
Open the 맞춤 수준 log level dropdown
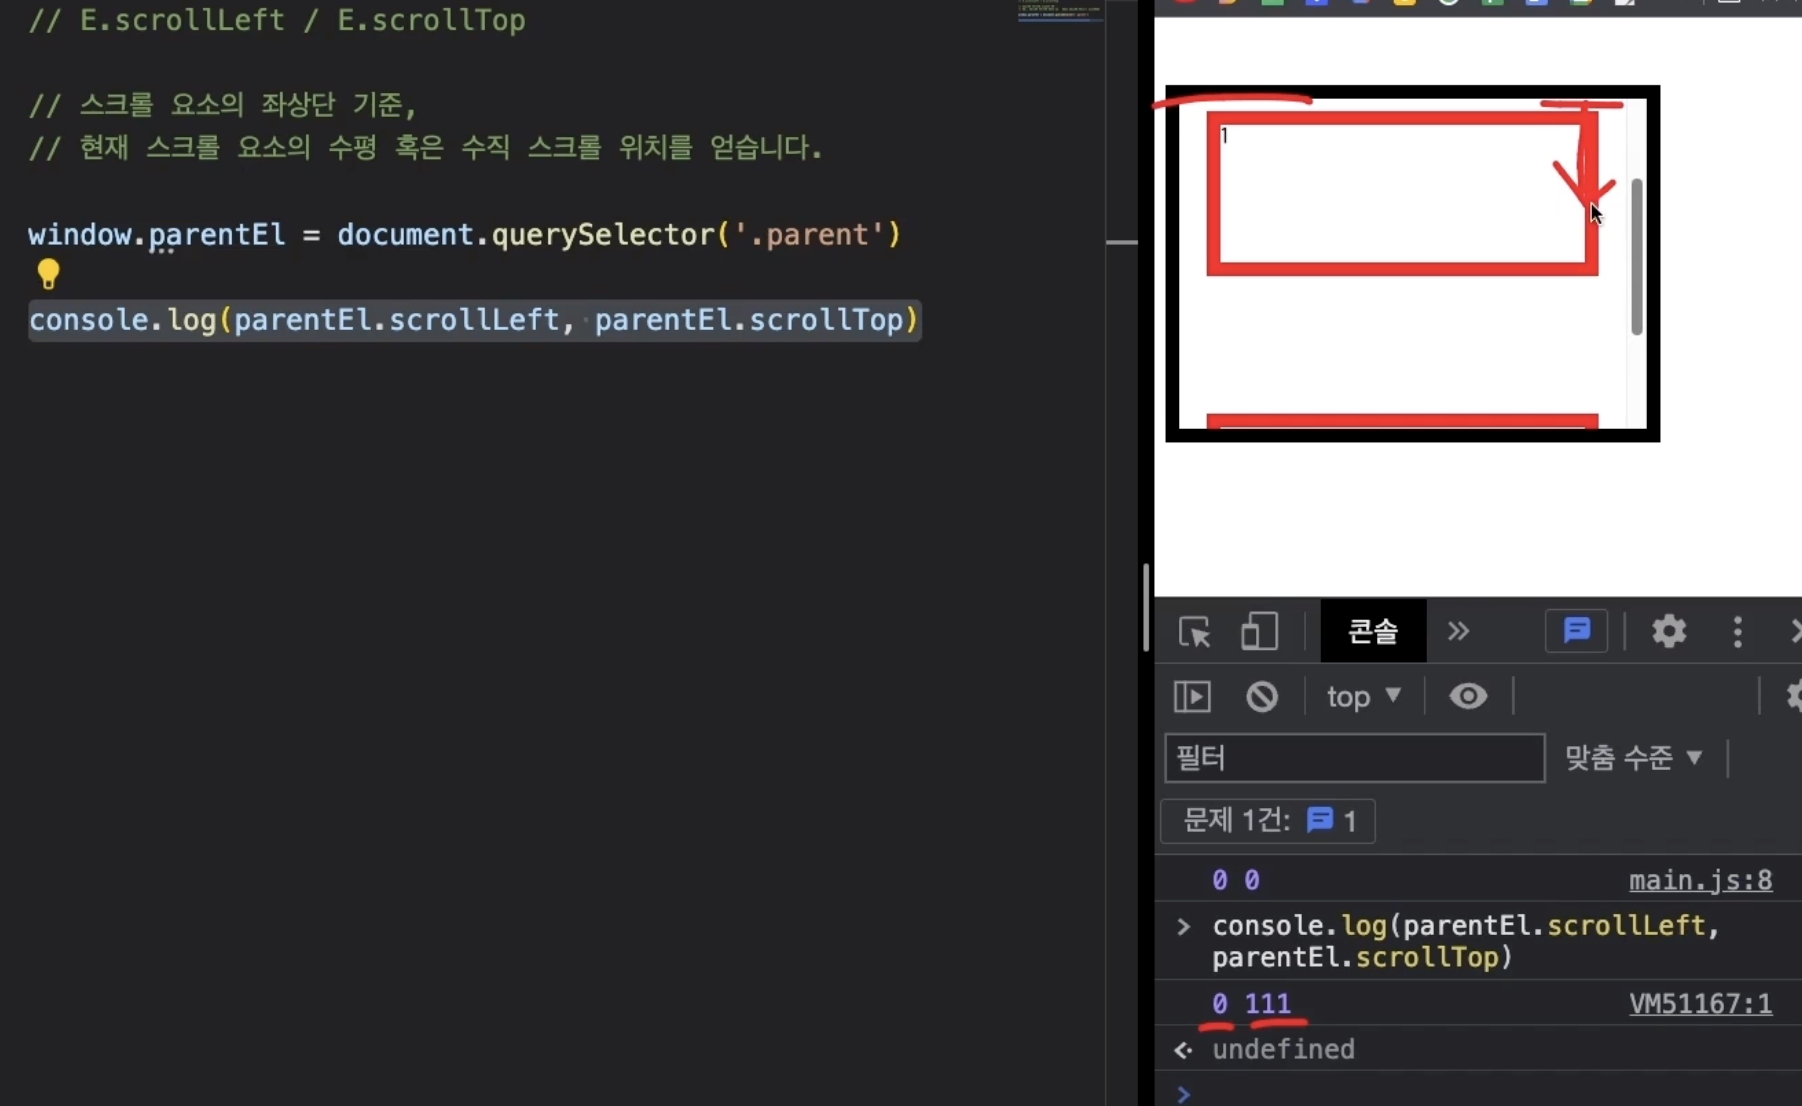[x=1634, y=757]
